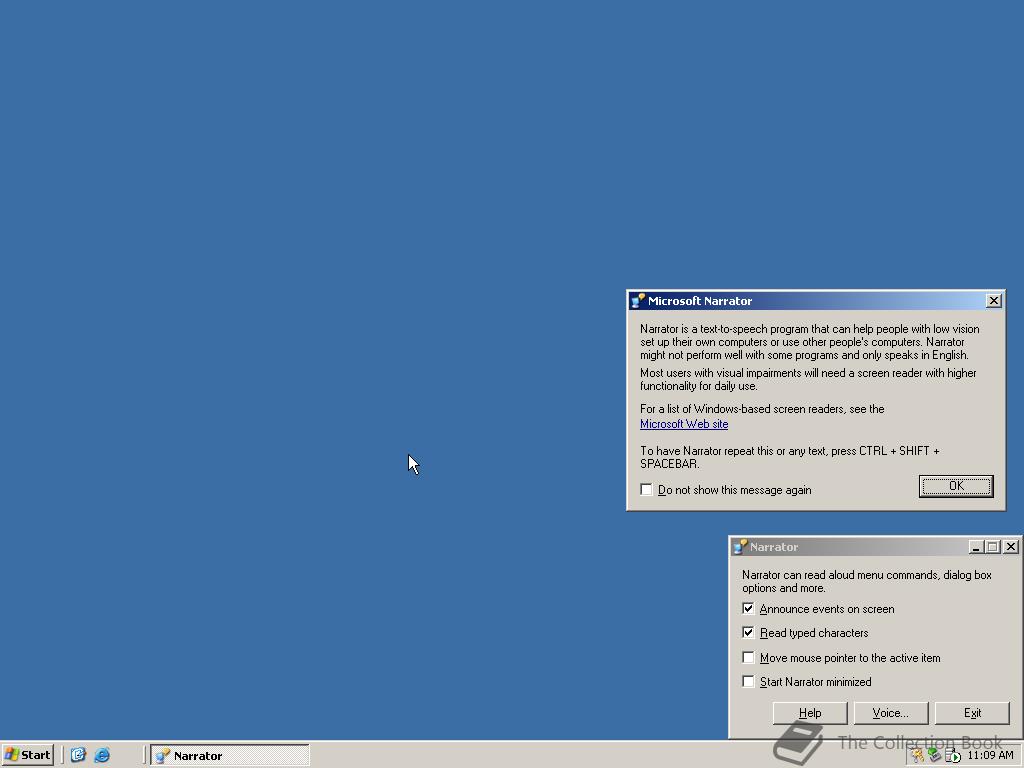Open the Start menu
Viewport: 1024px width, 768px height.
point(27,755)
